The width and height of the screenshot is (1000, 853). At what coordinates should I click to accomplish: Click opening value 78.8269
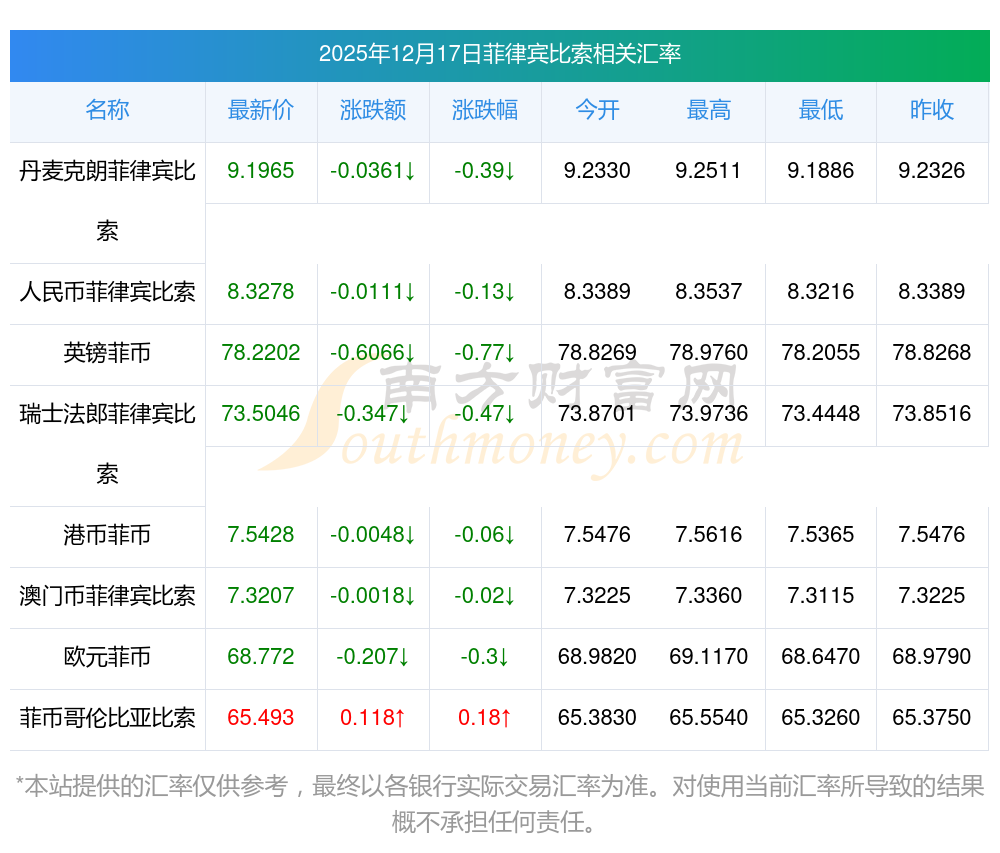tap(597, 353)
